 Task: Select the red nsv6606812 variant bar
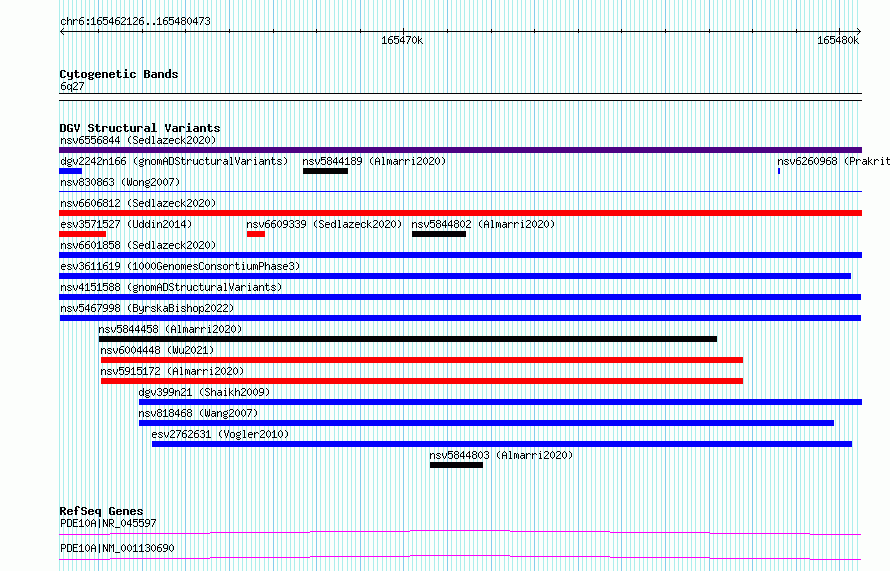pos(460,213)
